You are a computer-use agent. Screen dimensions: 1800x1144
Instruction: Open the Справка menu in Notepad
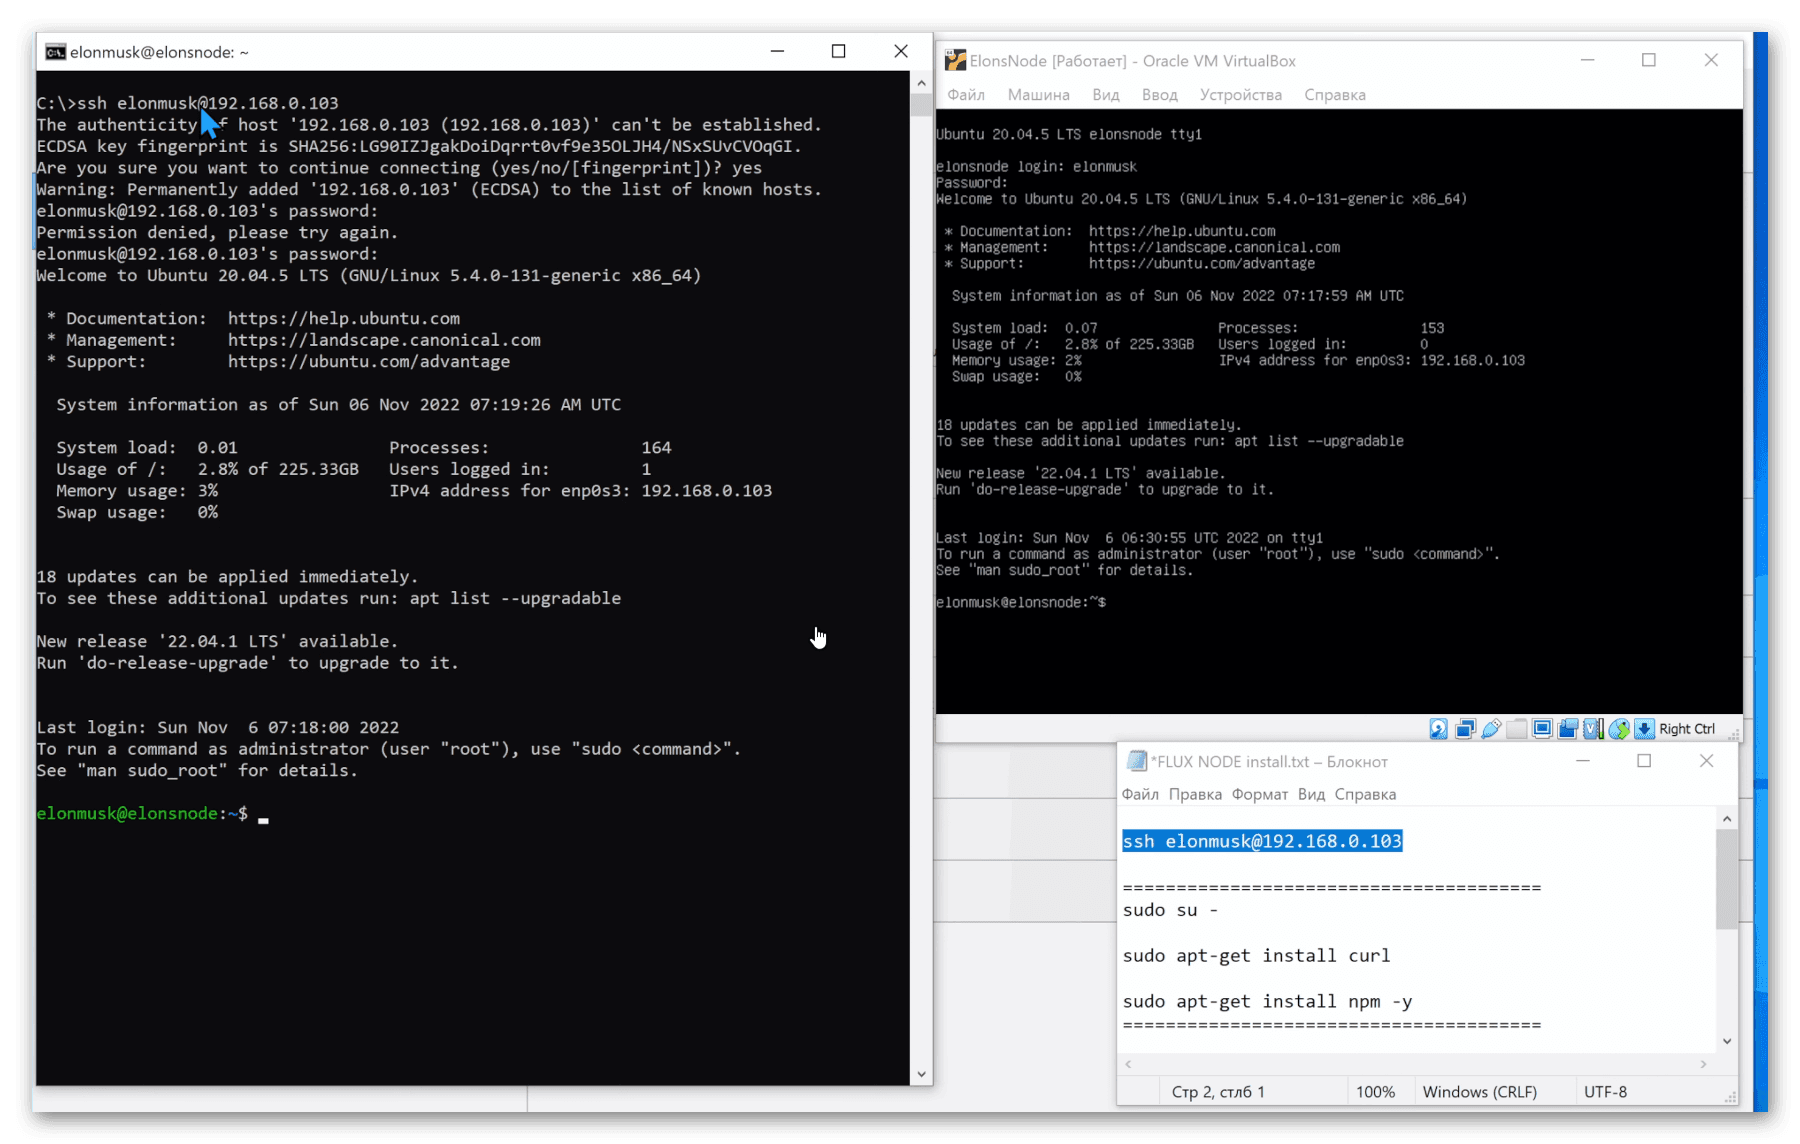1365,794
